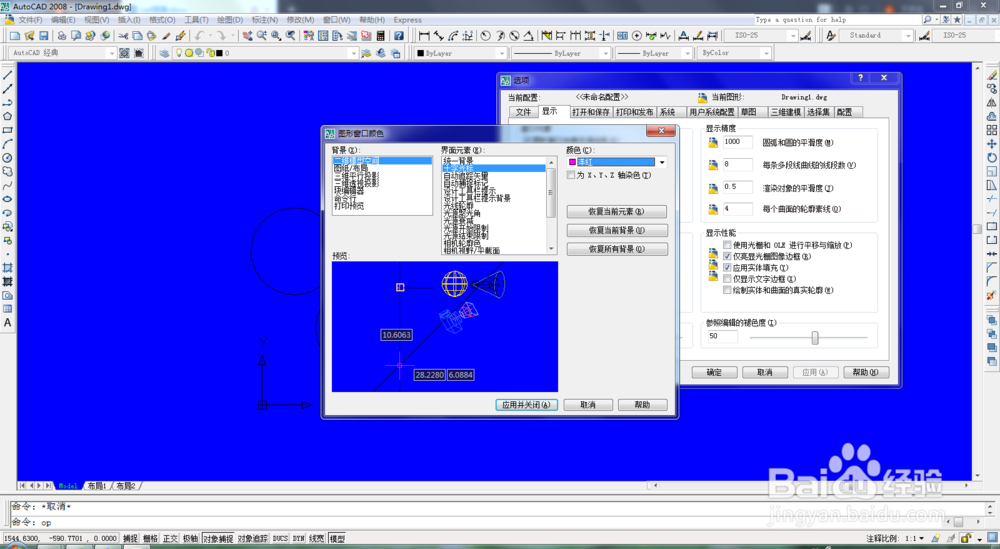
Task: Open the linetype ByLayer dropdown
Action: (605, 53)
